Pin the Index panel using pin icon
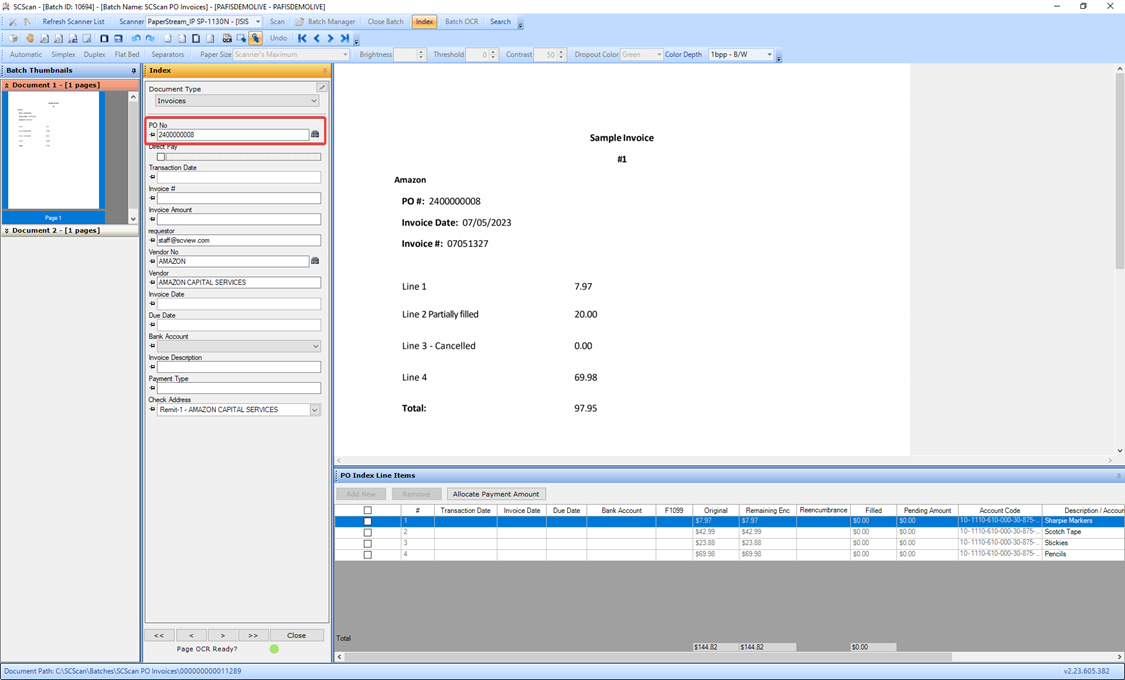Screen dimensions: 1125x680 (x=324, y=71)
